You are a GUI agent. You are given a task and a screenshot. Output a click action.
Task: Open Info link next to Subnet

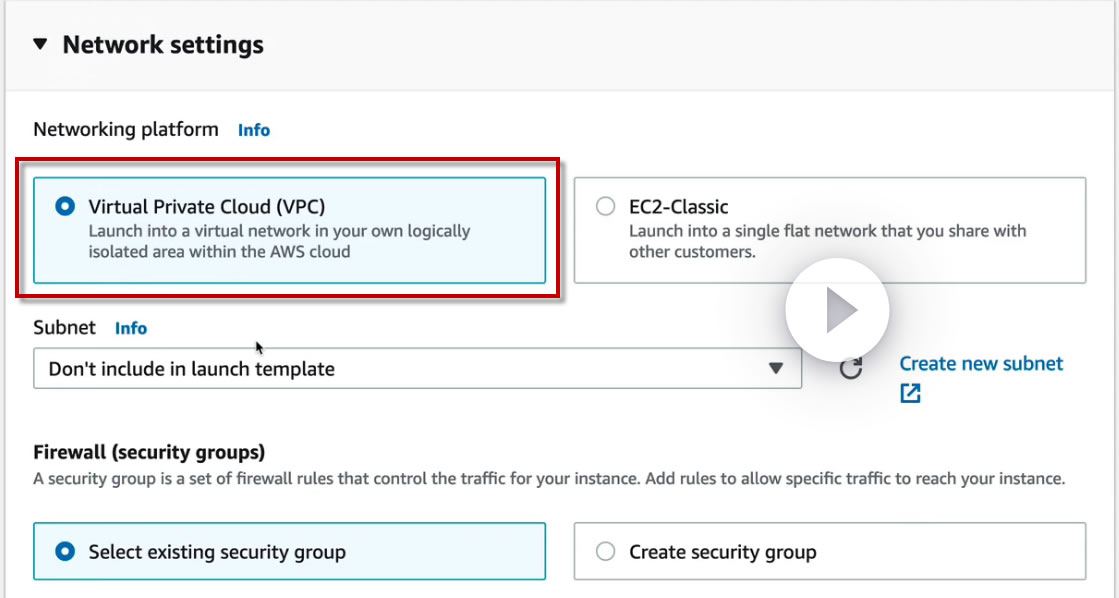(131, 328)
